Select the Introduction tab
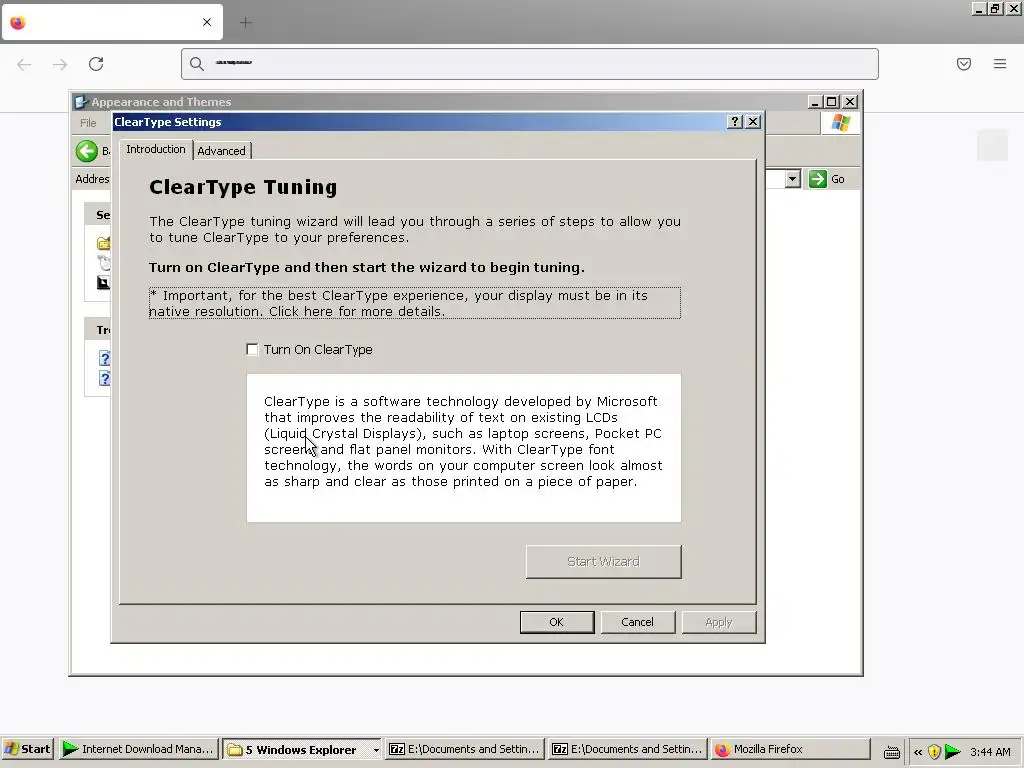Image resolution: width=1024 pixels, height=768 pixels. (155, 149)
